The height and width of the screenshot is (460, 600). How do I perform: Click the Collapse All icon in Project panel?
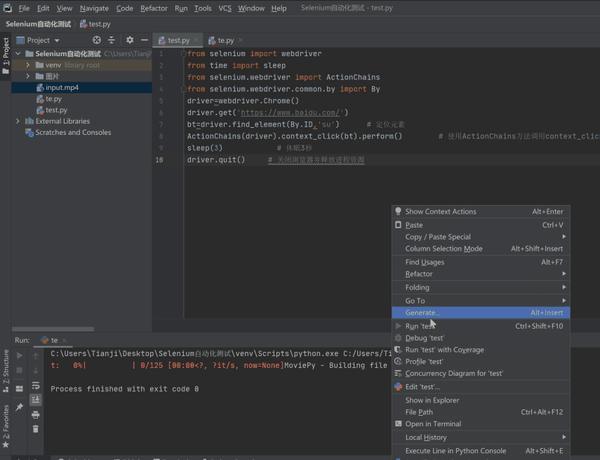tap(112, 40)
